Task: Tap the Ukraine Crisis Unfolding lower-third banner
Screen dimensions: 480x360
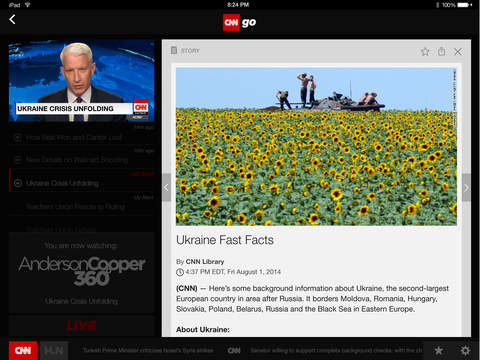Action: click(74, 109)
